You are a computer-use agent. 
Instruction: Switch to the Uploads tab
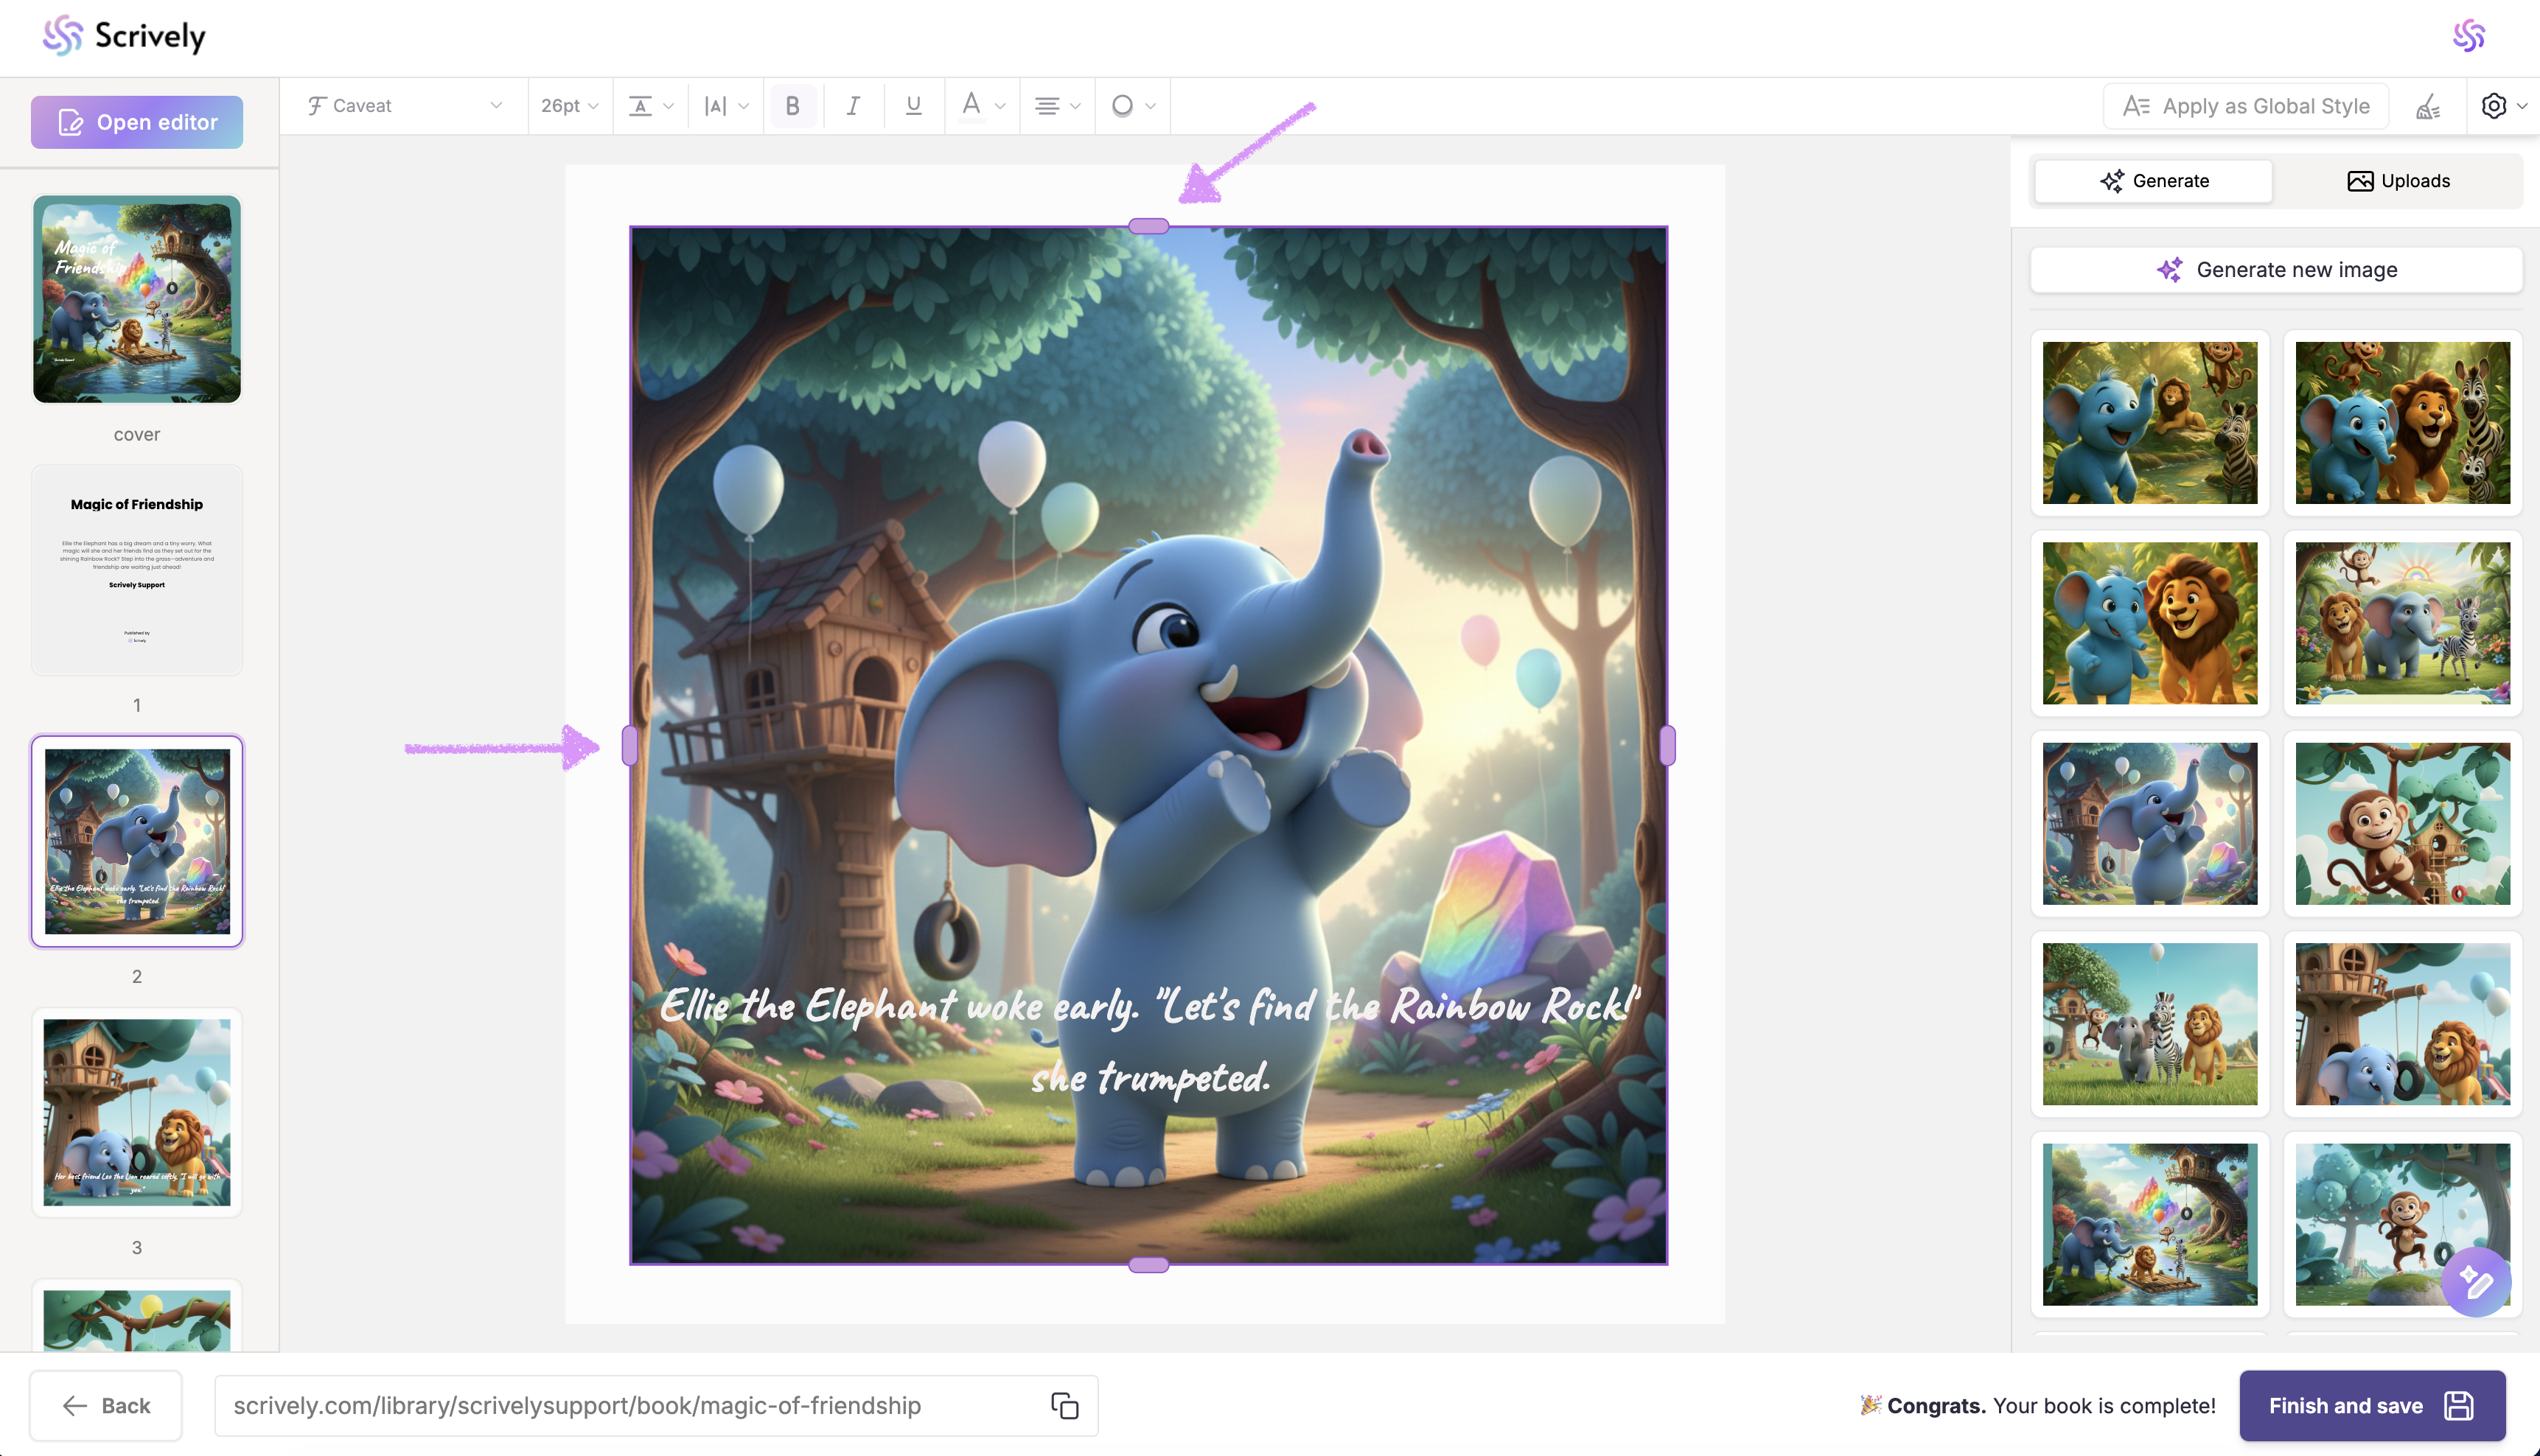(x=2398, y=181)
